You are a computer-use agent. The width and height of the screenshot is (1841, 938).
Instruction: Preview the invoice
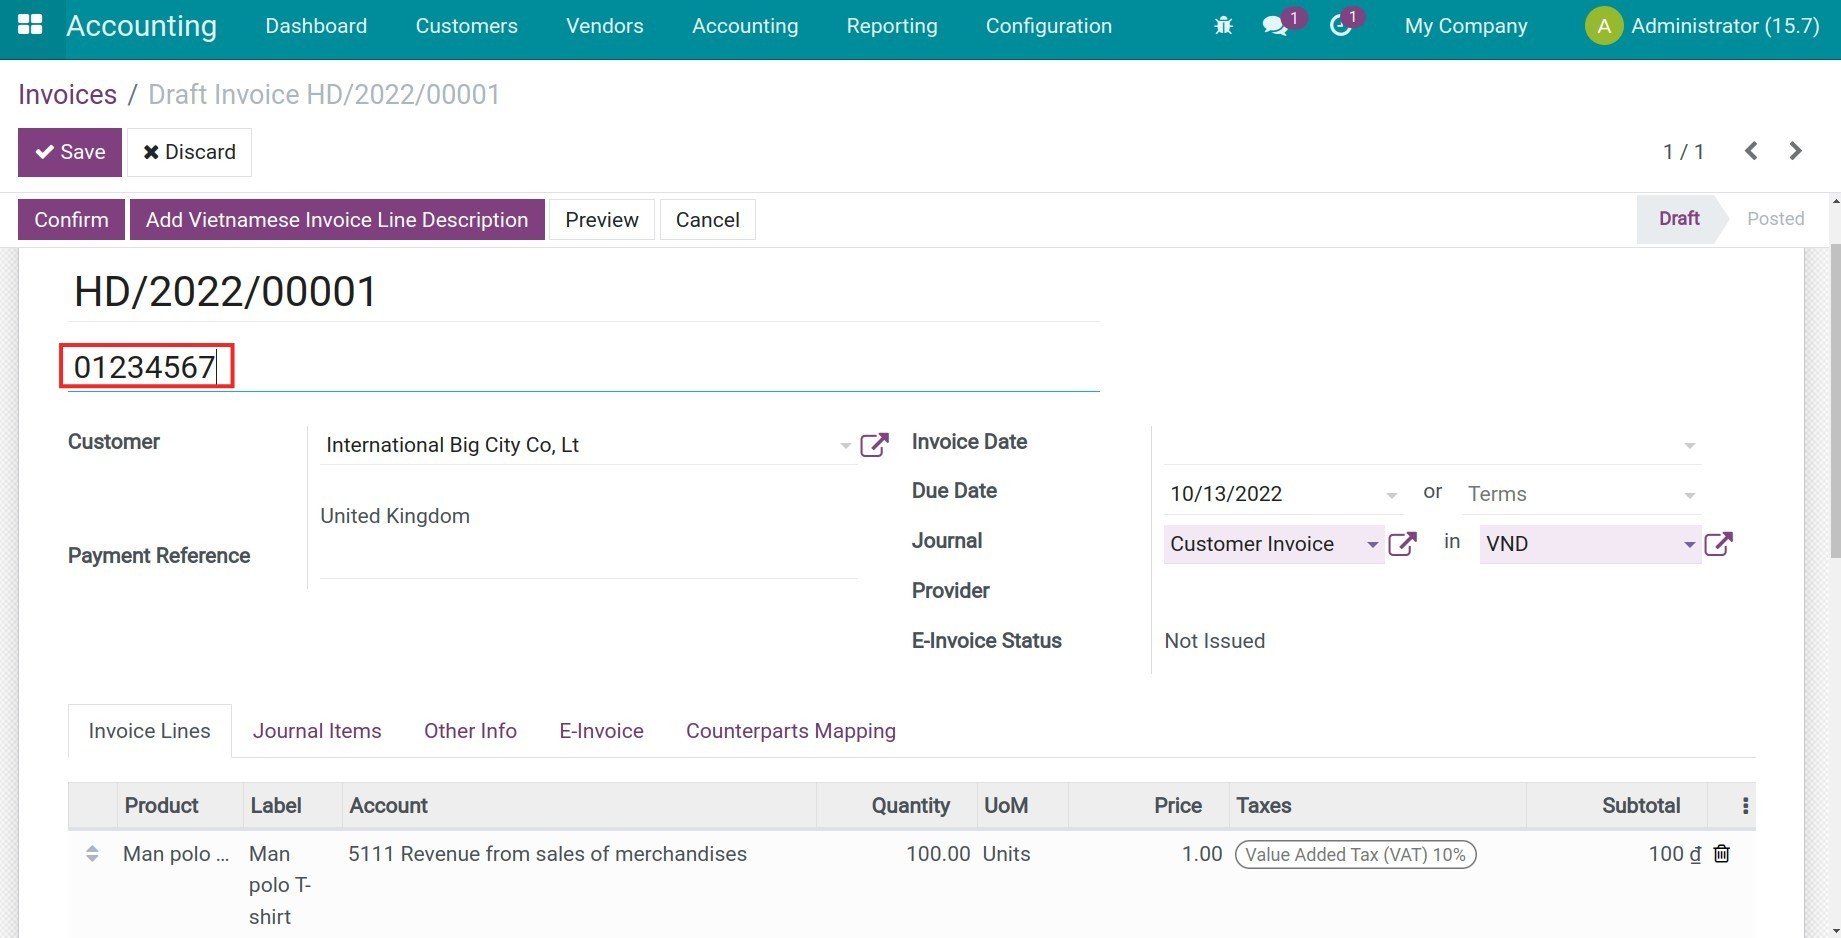point(601,219)
